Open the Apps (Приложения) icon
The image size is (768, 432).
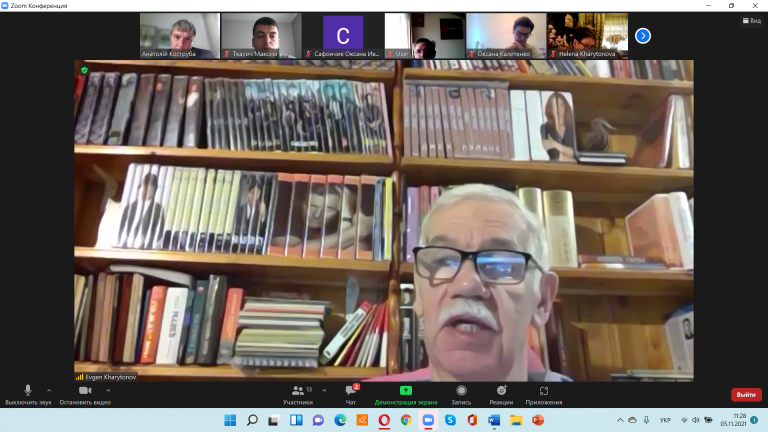544,390
